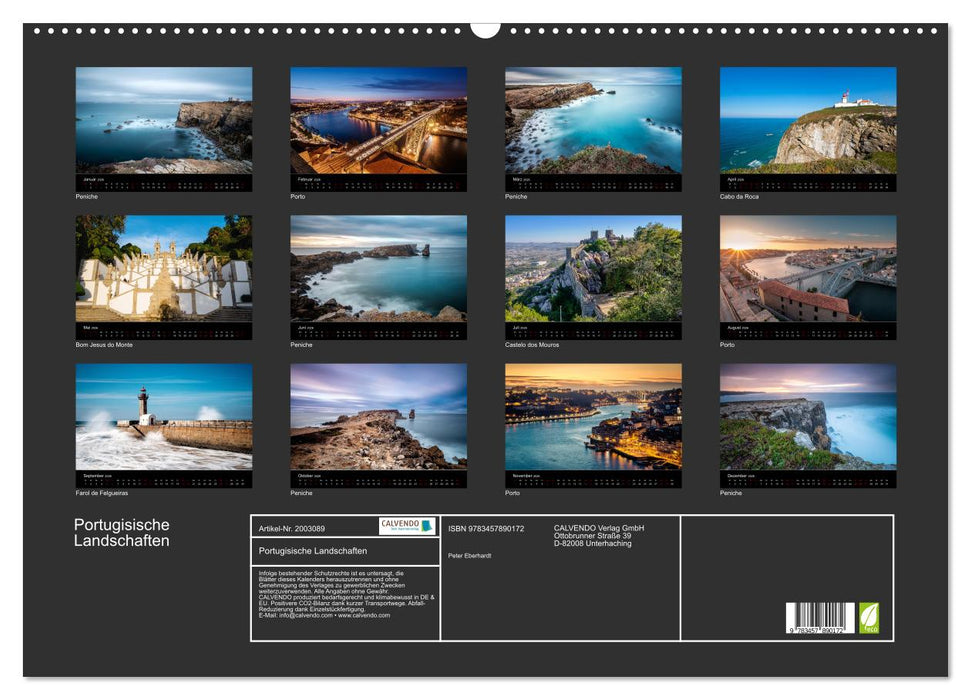Click the calendar hanging hole at top
The width and height of the screenshot is (971, 700).
click(485, 29)
